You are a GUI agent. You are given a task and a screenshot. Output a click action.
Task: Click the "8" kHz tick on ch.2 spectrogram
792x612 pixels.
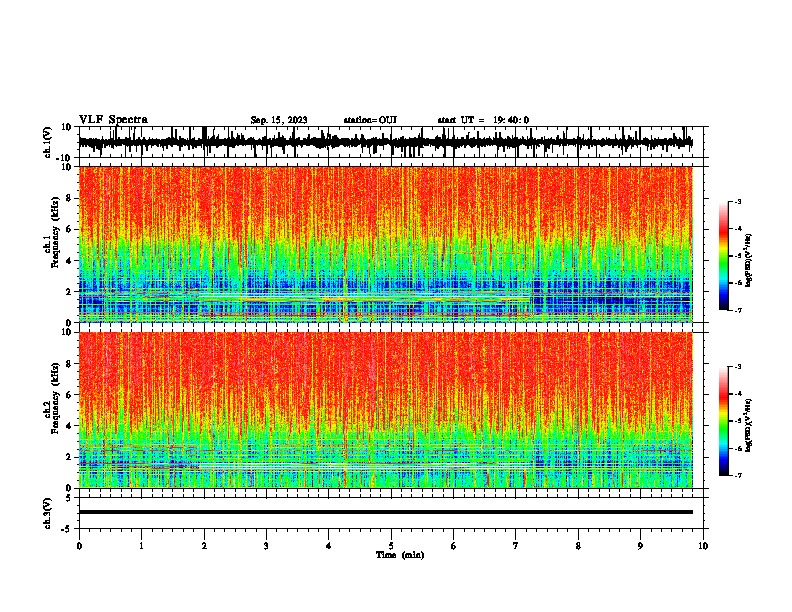70,364
